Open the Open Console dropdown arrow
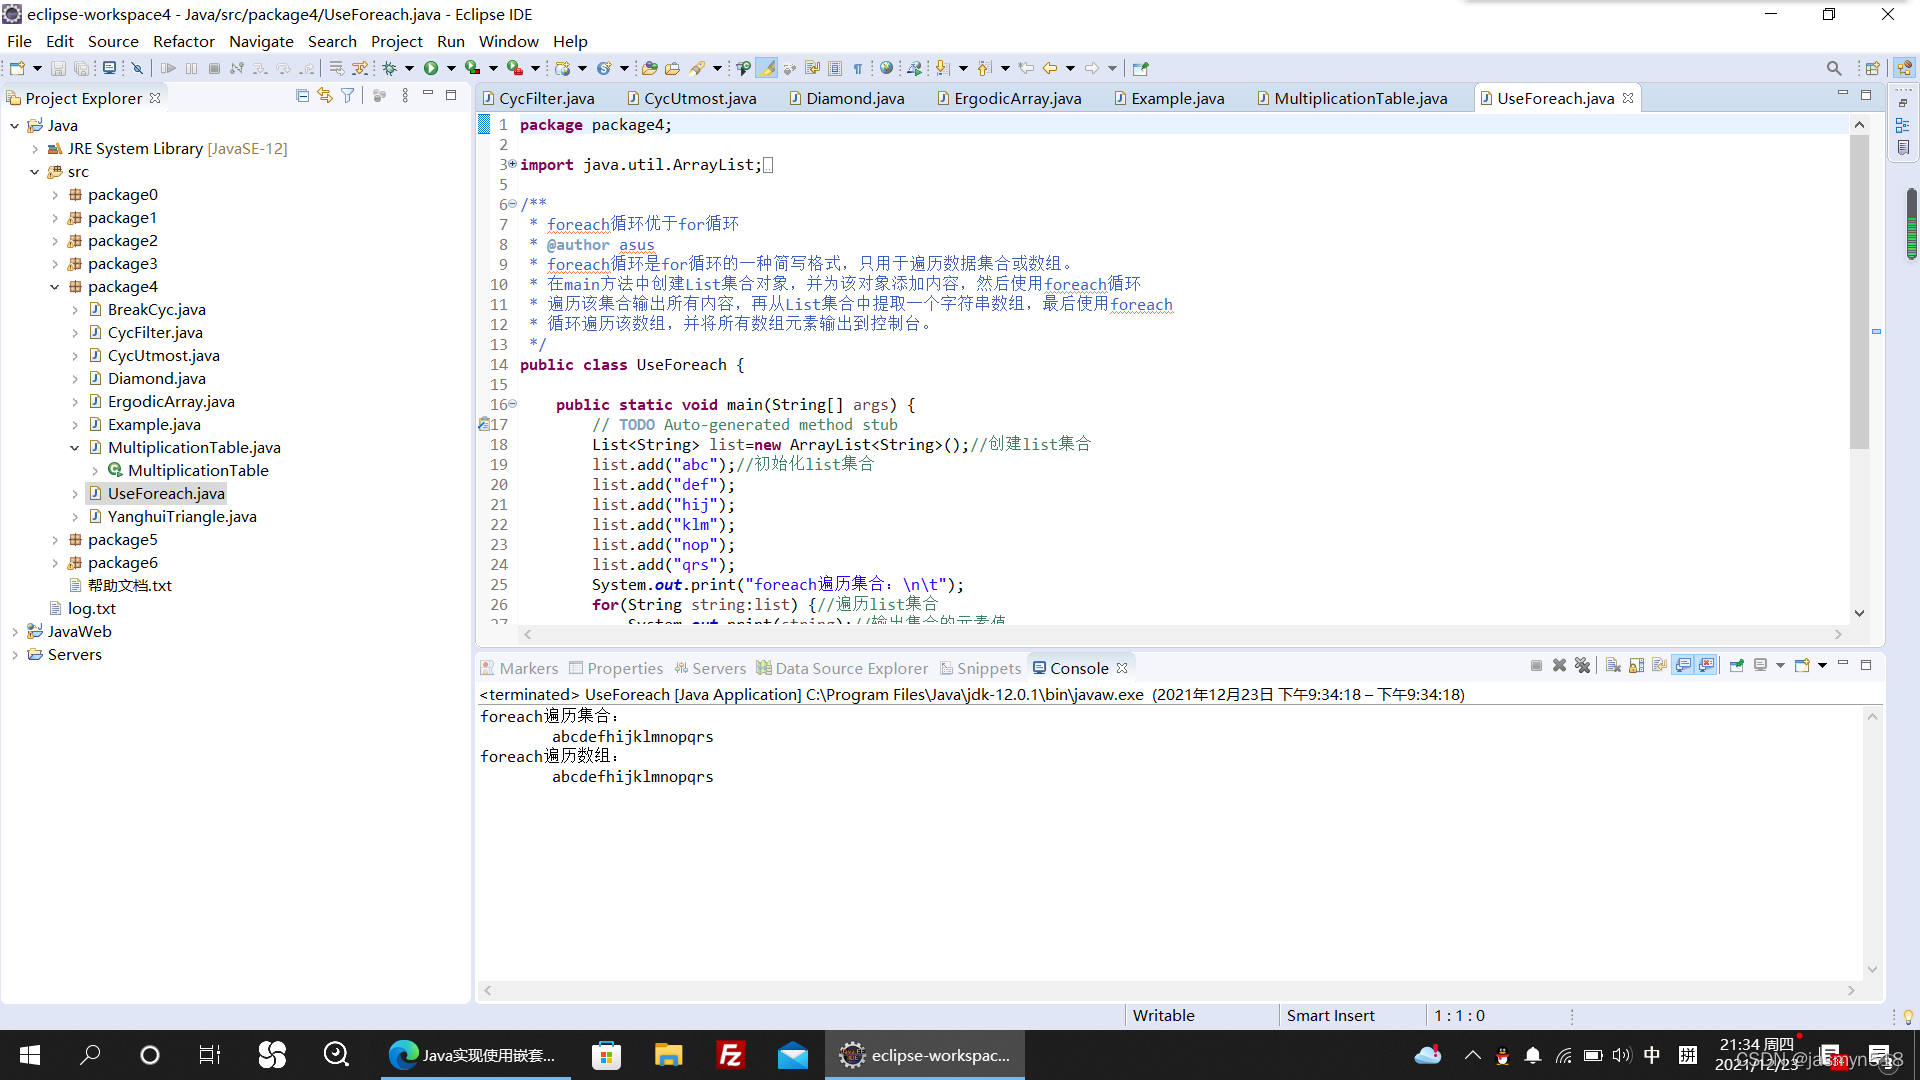Viewport: 1920px width, 1080px height. tap(1822, 666)
